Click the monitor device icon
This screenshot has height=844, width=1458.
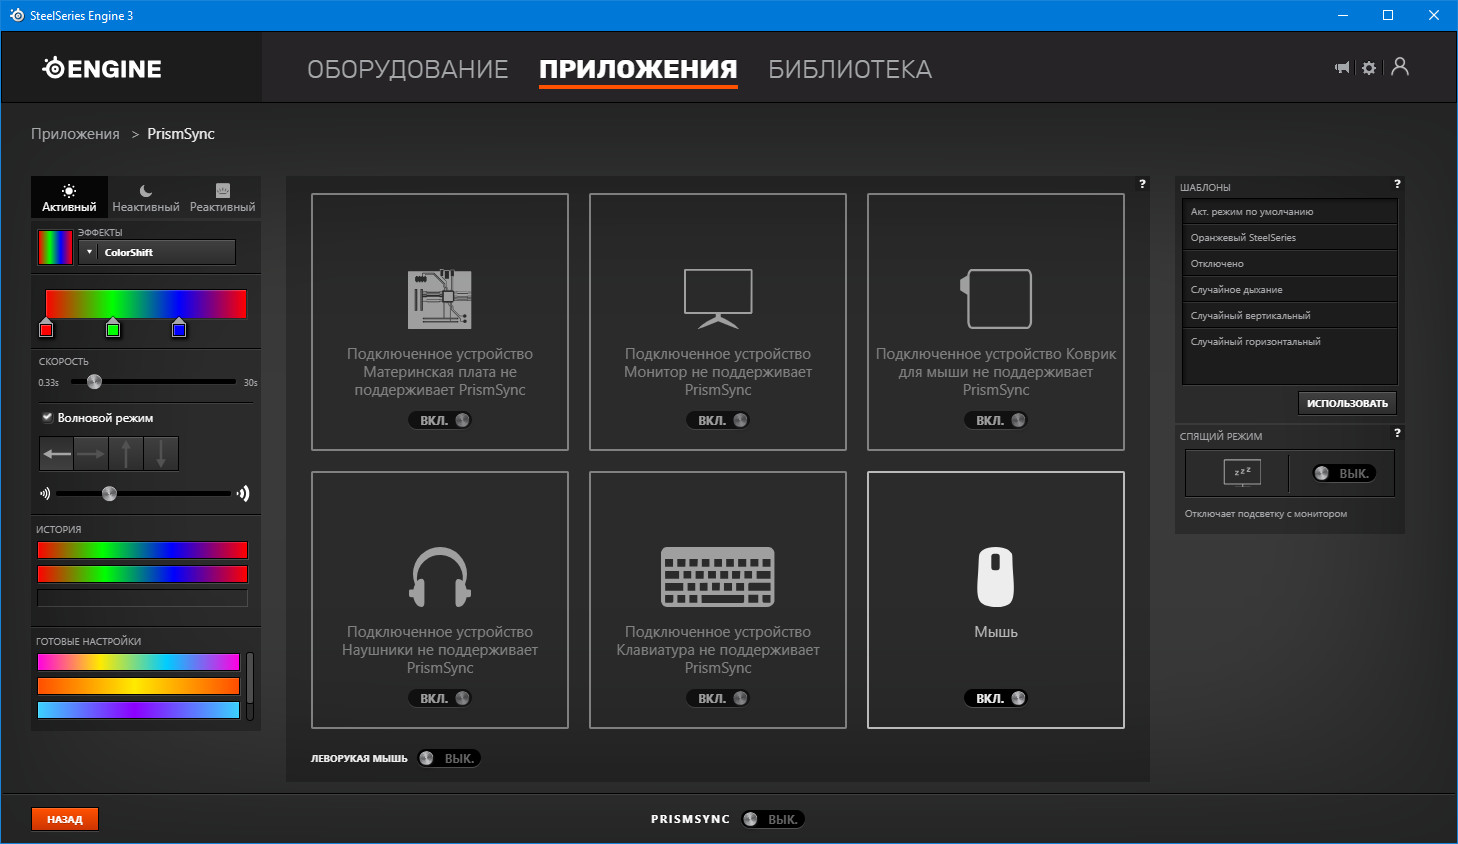pos(718,299)
